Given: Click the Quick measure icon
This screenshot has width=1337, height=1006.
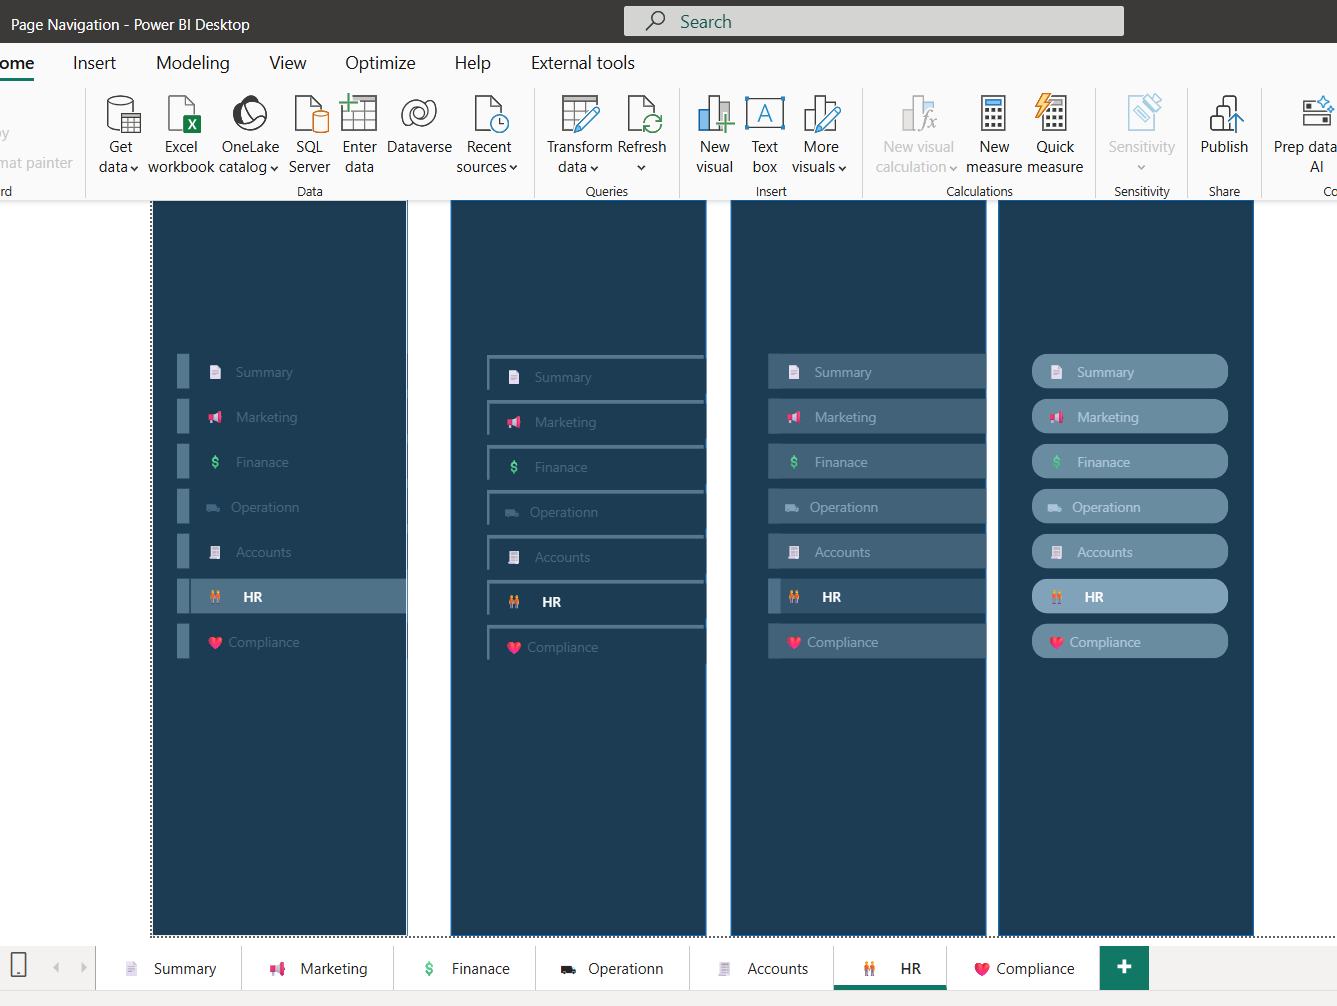Looking at the screenshot, I should (1052, 115).
